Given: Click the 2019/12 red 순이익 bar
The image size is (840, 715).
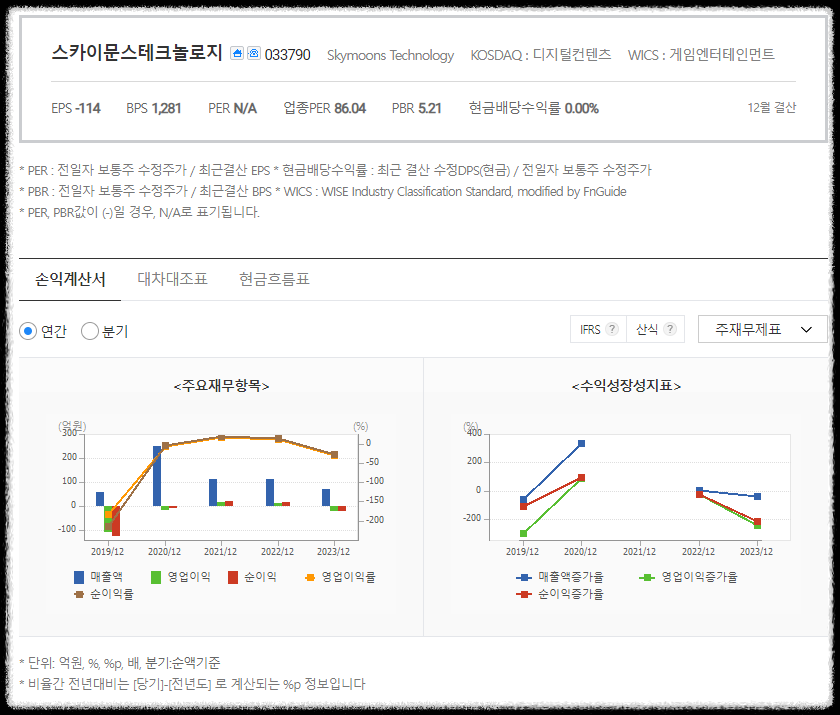Looking at the screenshot, I should click(x=116, y=521).
